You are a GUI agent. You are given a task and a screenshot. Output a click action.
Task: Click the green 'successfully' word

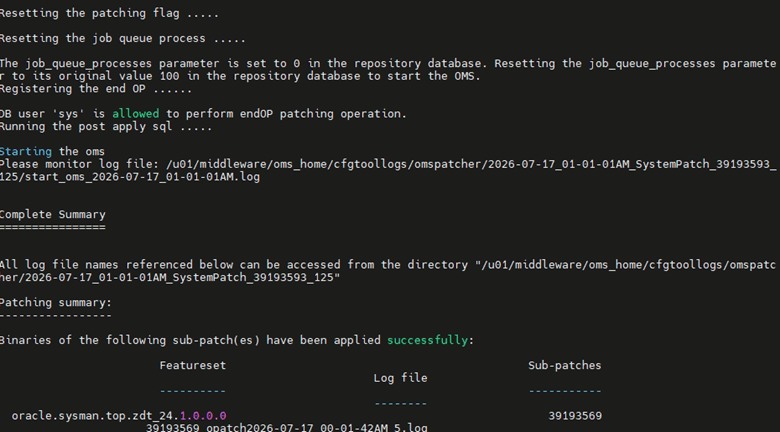pos(427,340)
